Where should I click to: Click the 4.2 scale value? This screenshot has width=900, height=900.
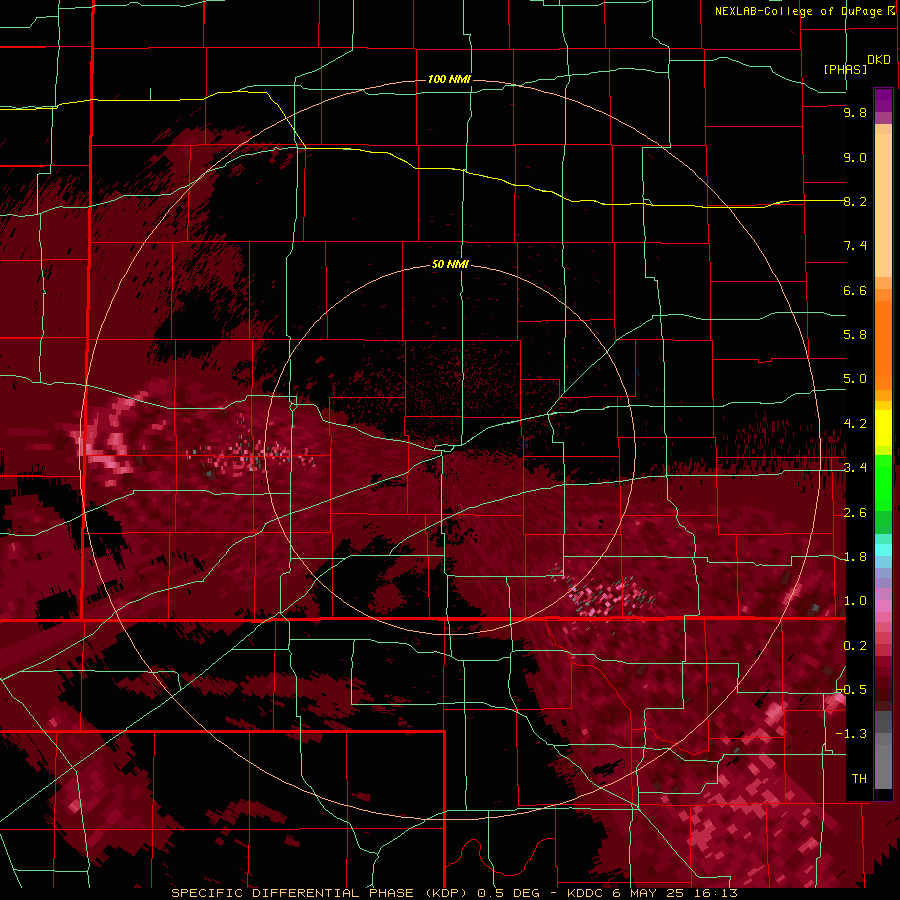pos(855,424)
